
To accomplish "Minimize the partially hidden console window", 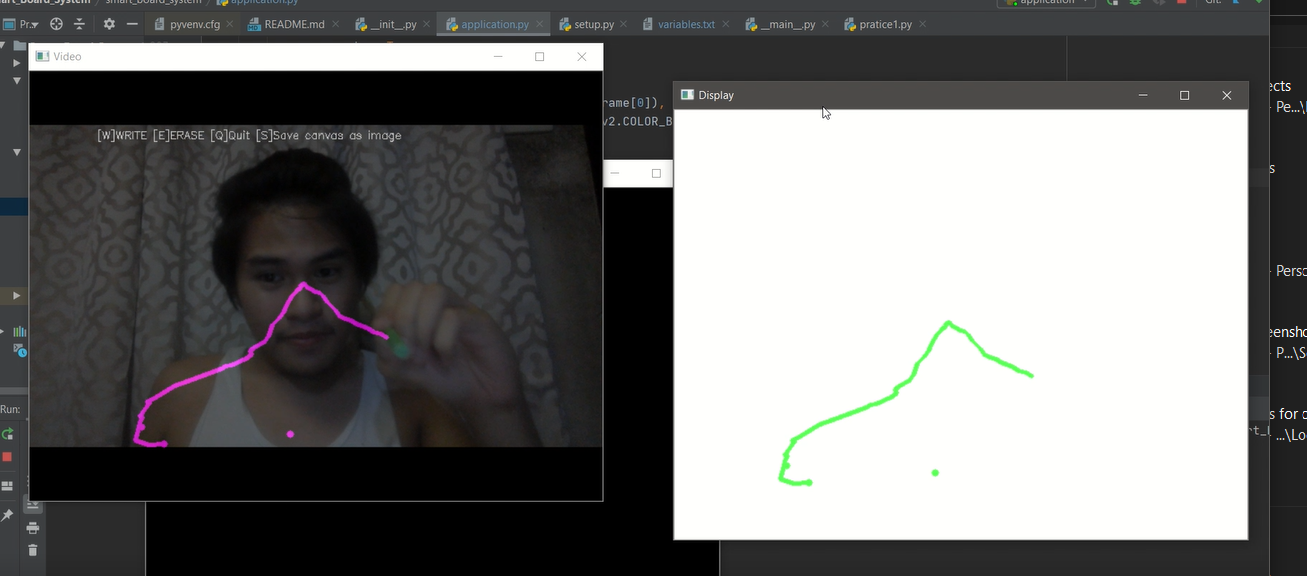I will 615,173.
